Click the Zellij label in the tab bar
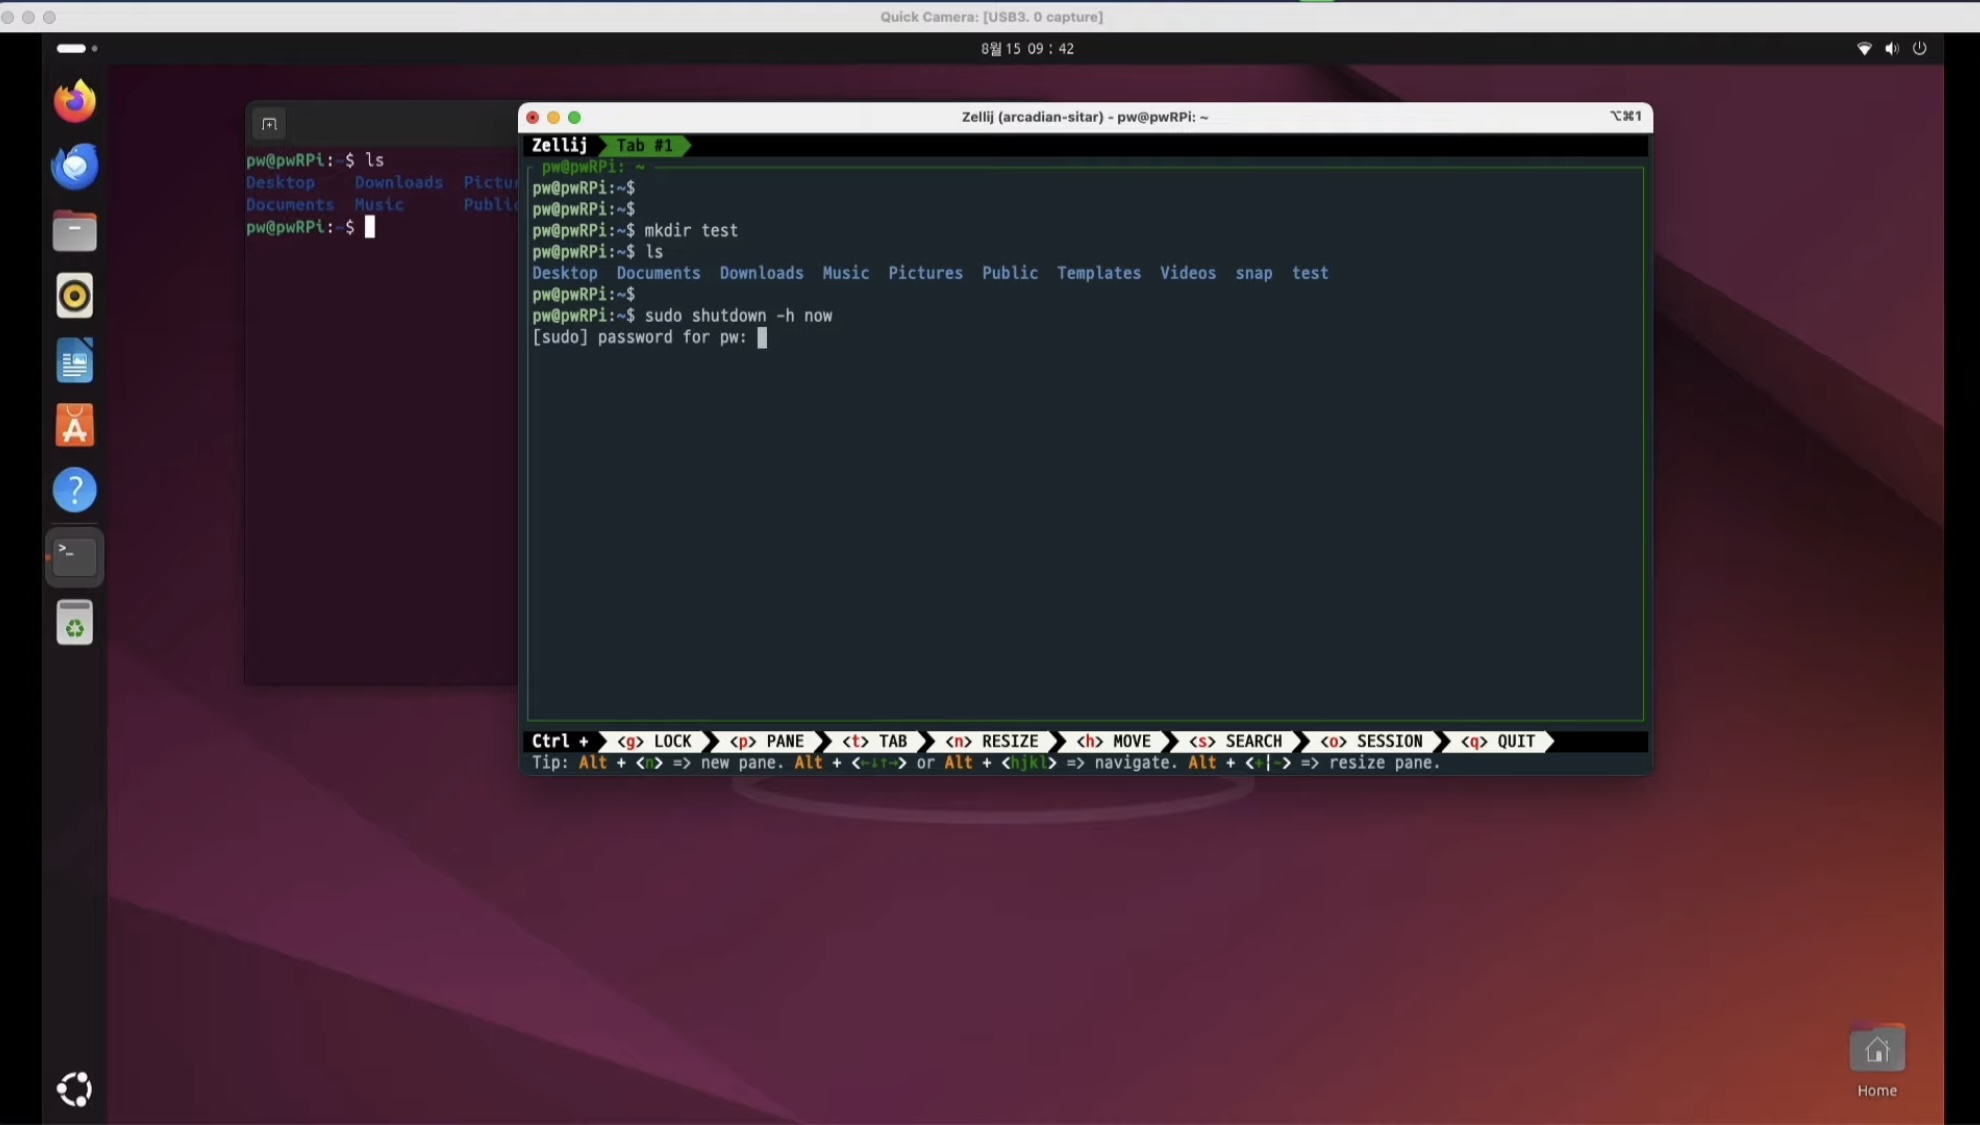The image size is (1980, 1125). (x=559, y=146)
